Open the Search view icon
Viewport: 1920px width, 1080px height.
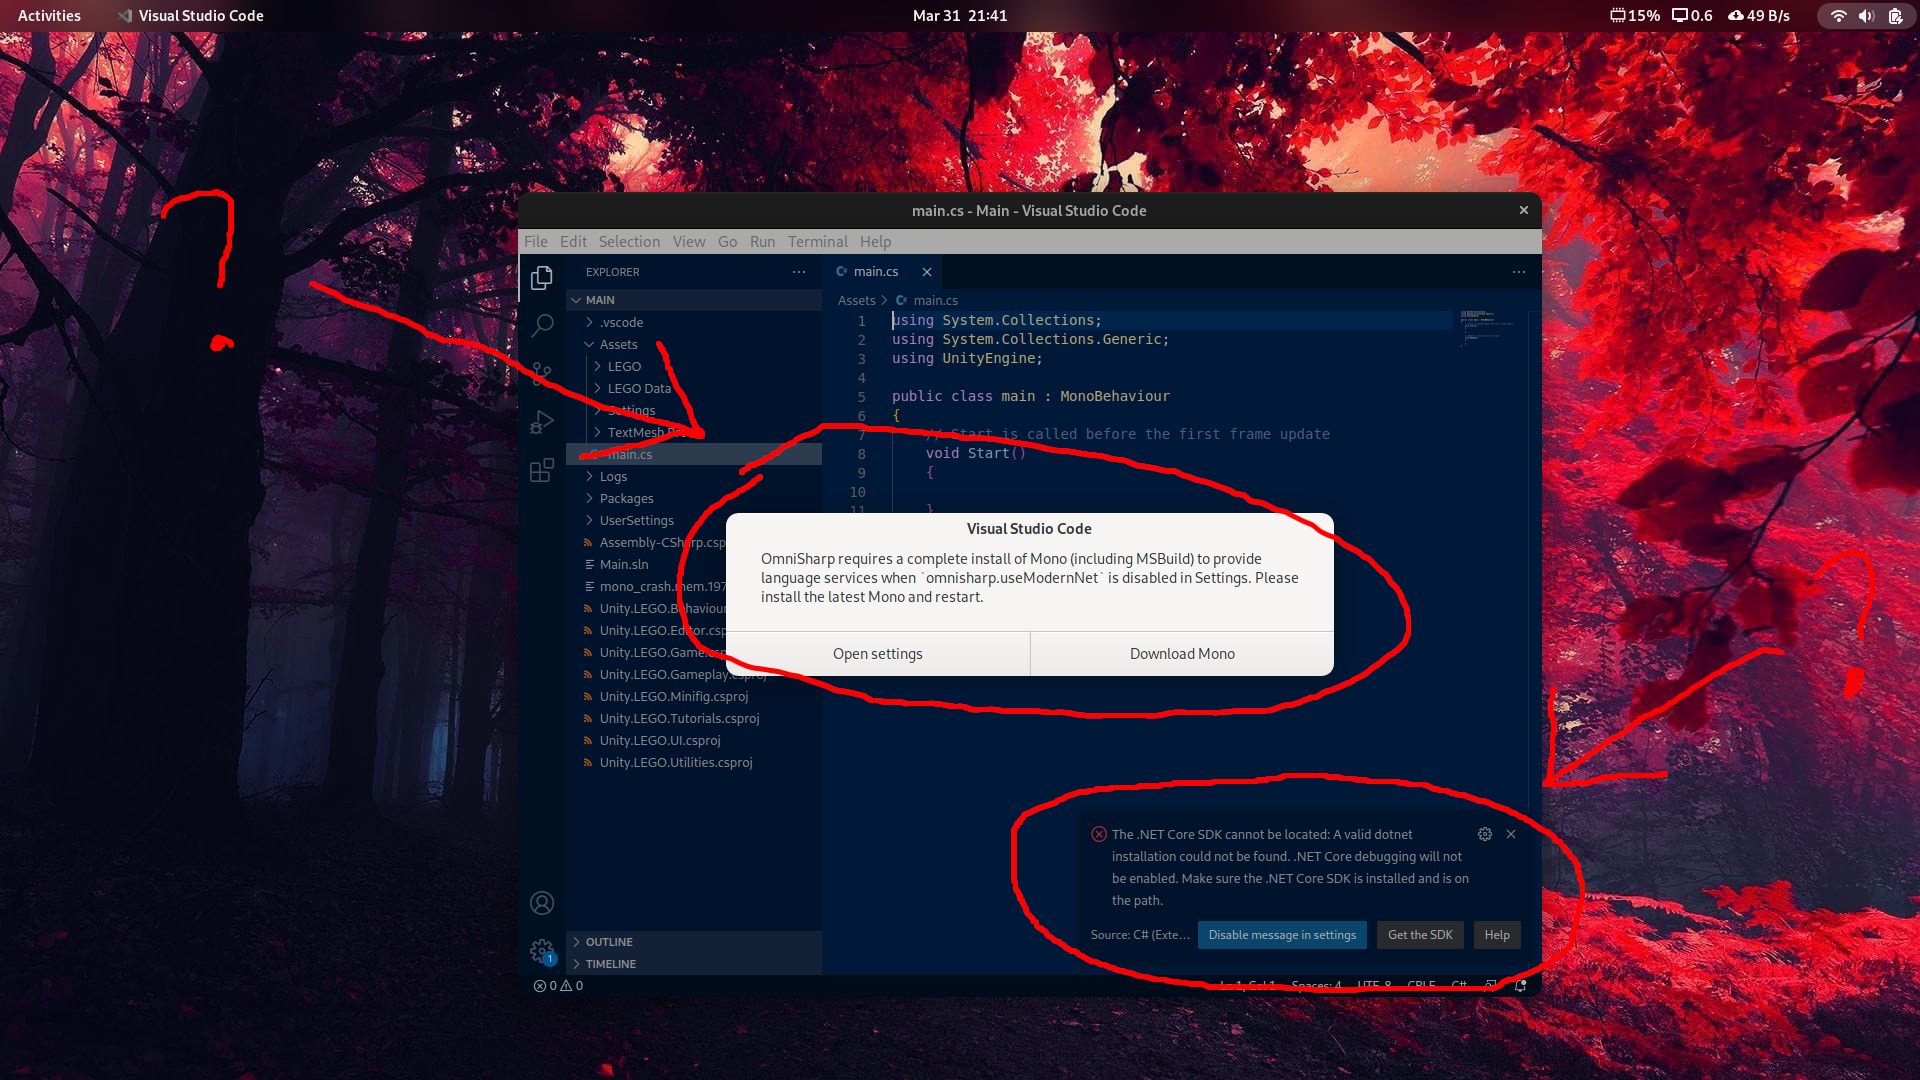tap(542, 325)
